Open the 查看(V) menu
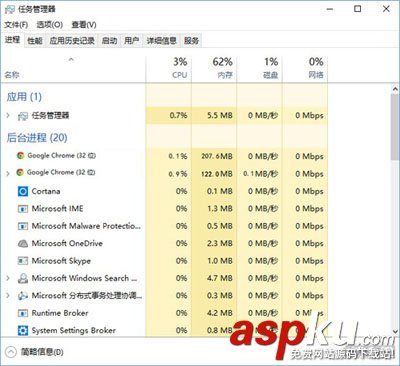This screenshot has width=400, height=366. click(x=84, y=25)
